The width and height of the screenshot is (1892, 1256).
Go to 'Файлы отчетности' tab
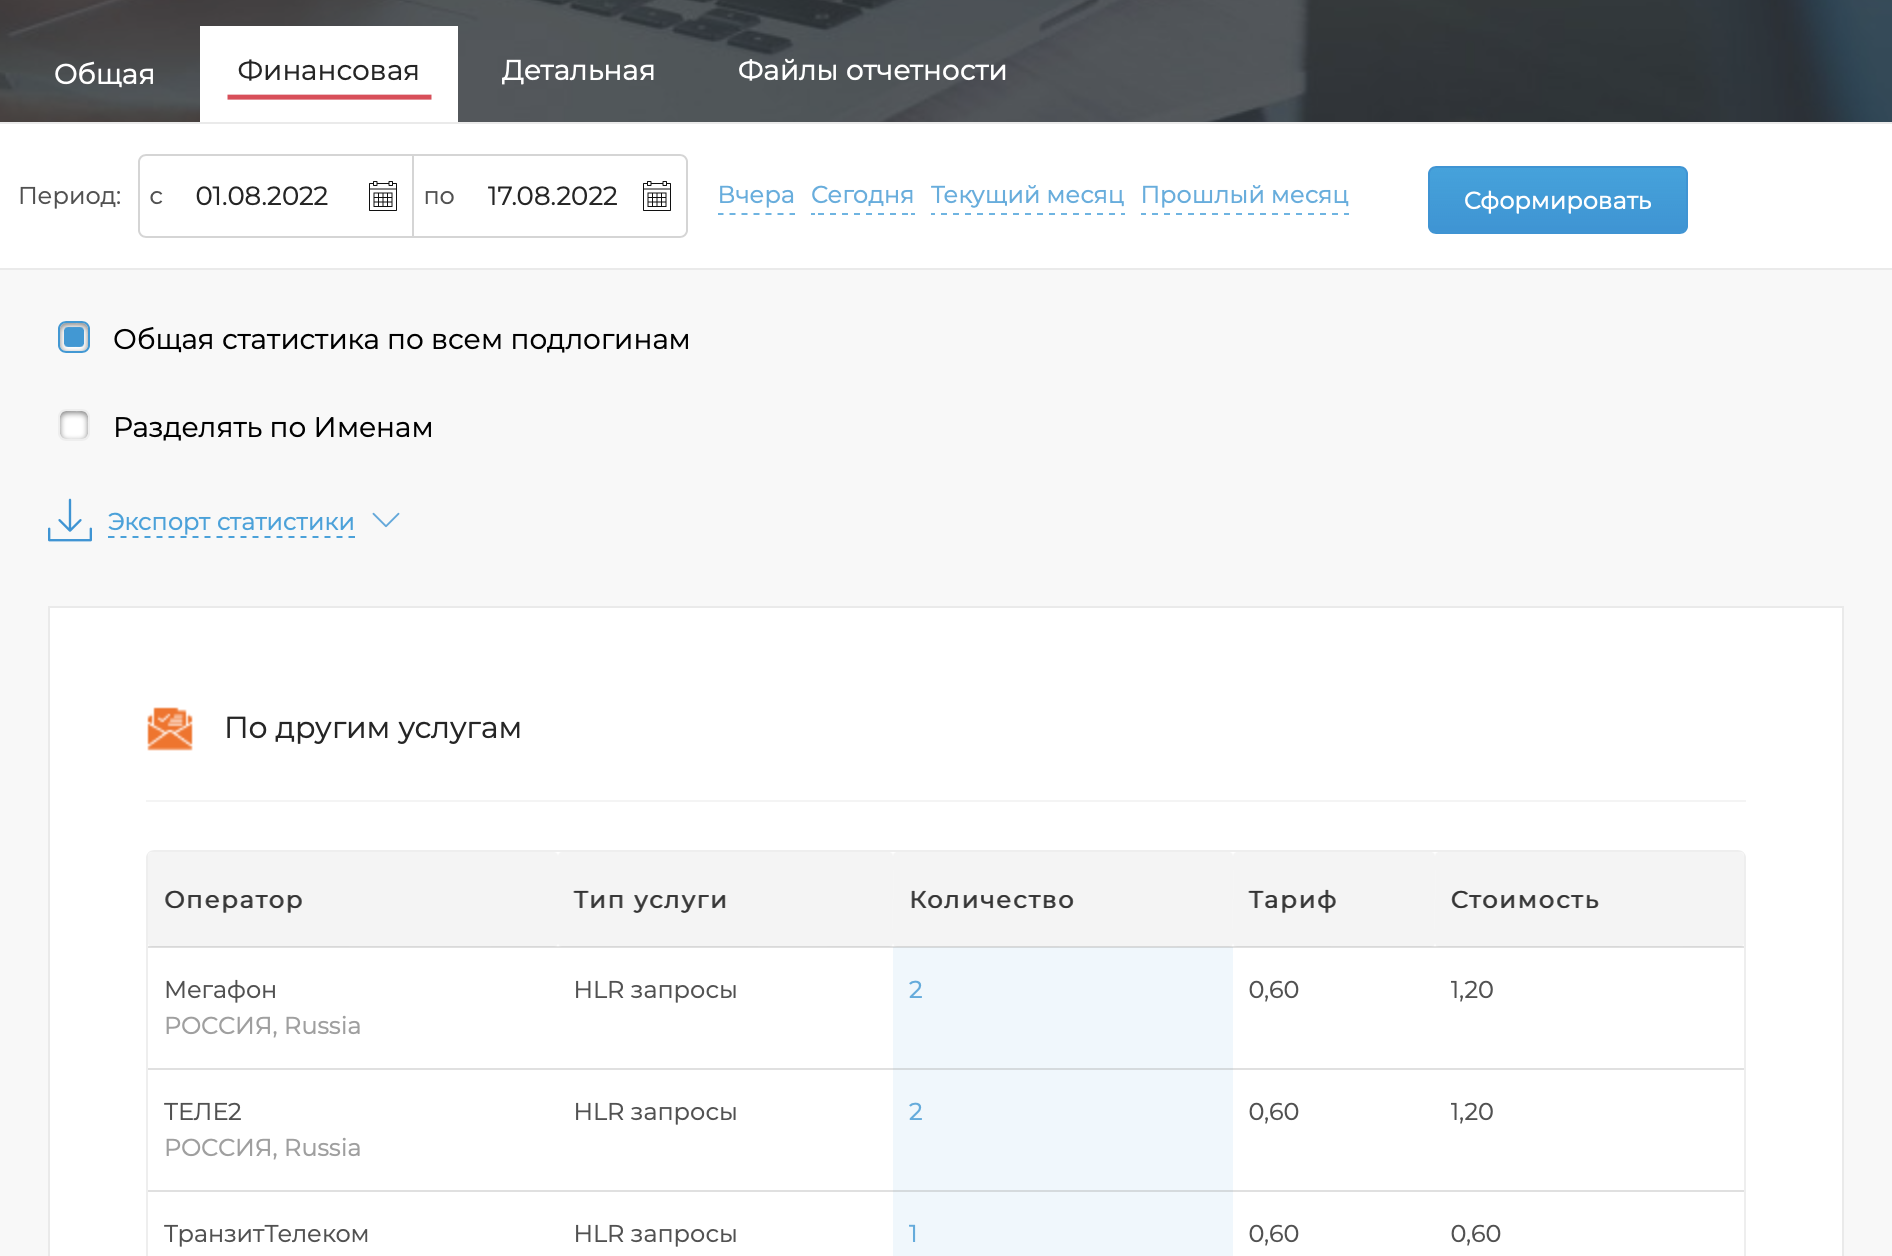click(872, 71)
